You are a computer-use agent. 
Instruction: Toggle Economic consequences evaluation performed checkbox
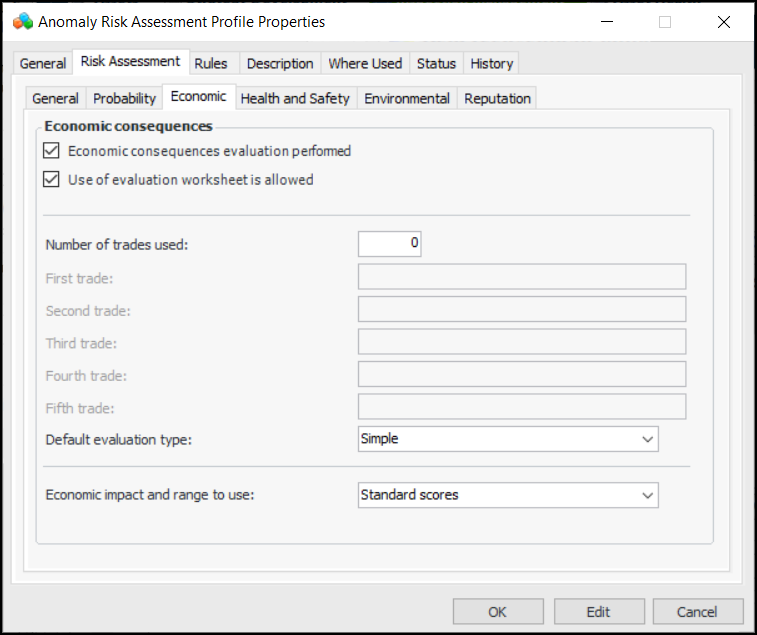tap(52, 151)
